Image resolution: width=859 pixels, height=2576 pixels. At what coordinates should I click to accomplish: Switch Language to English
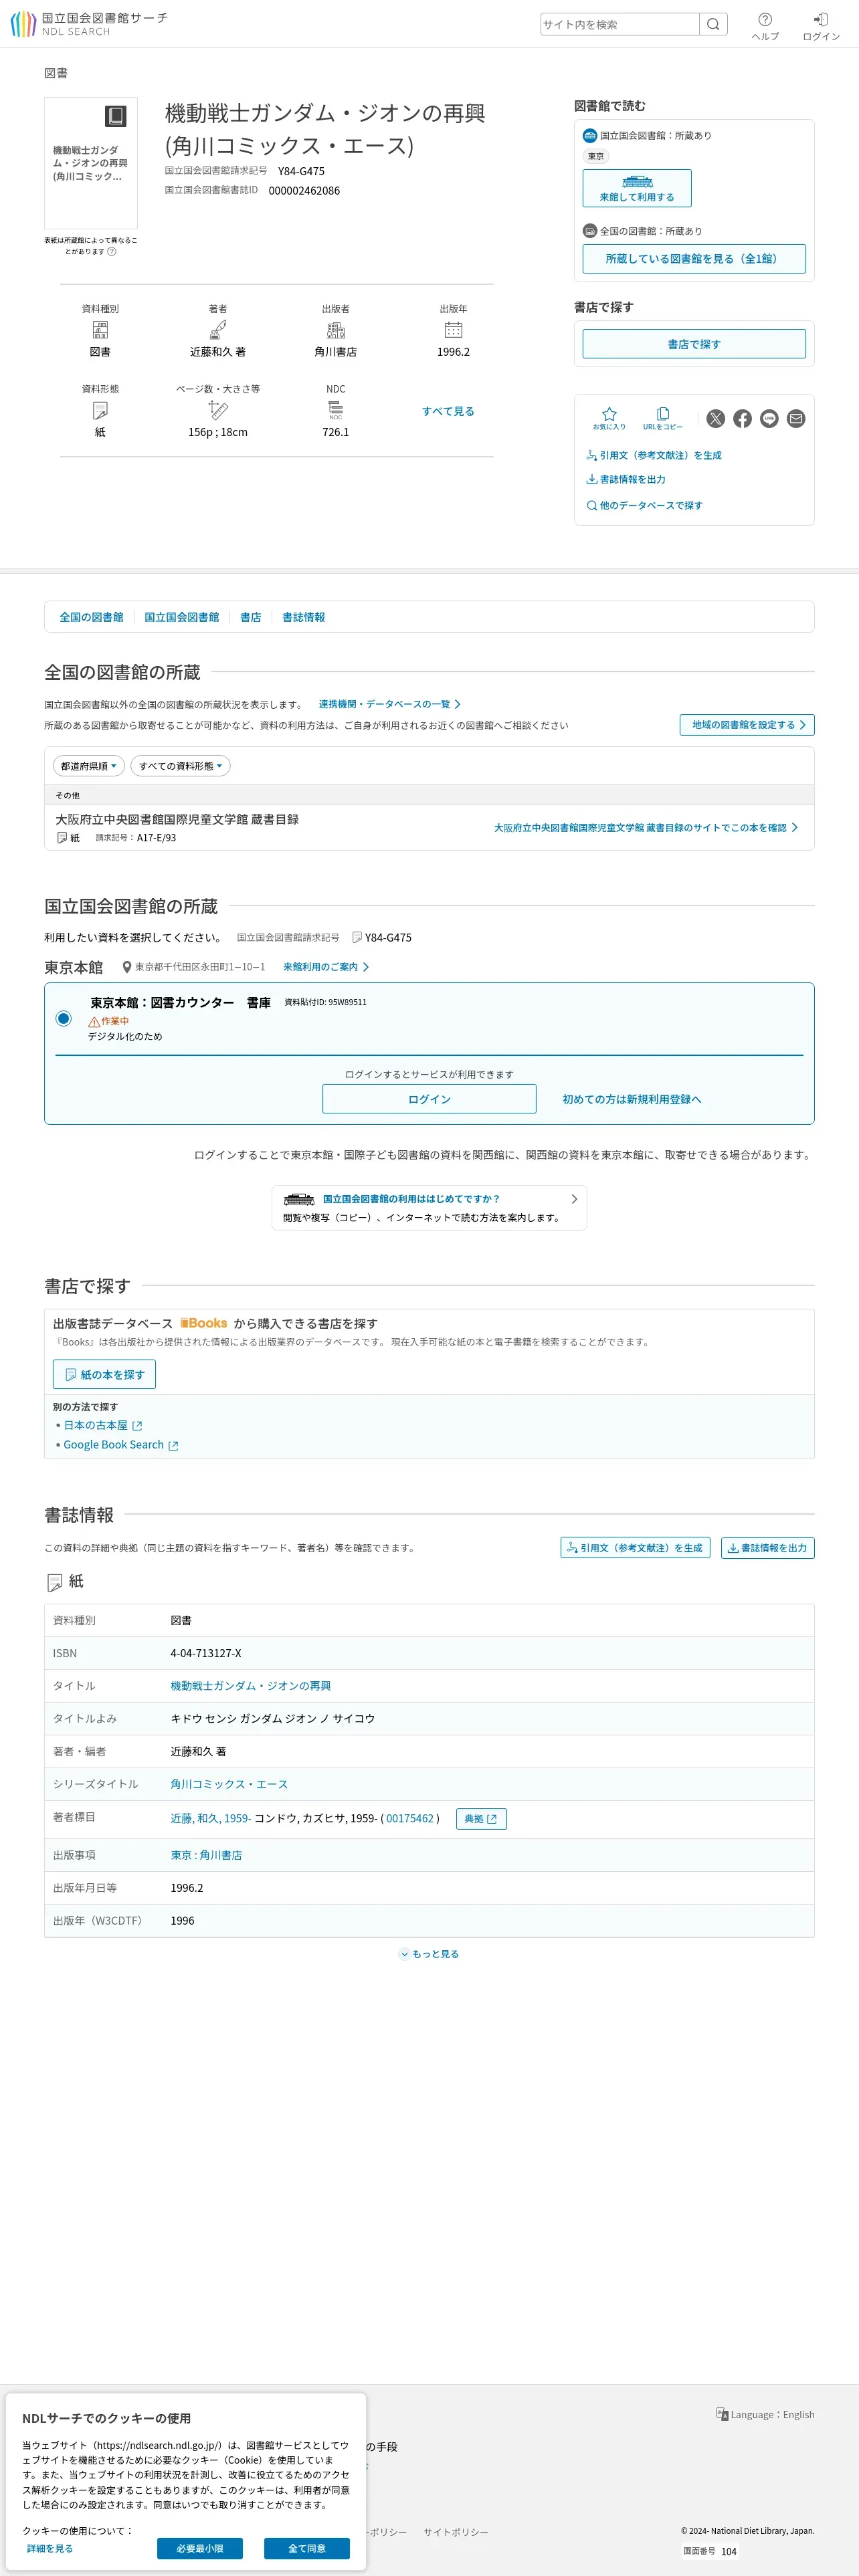pos(765,2414)
